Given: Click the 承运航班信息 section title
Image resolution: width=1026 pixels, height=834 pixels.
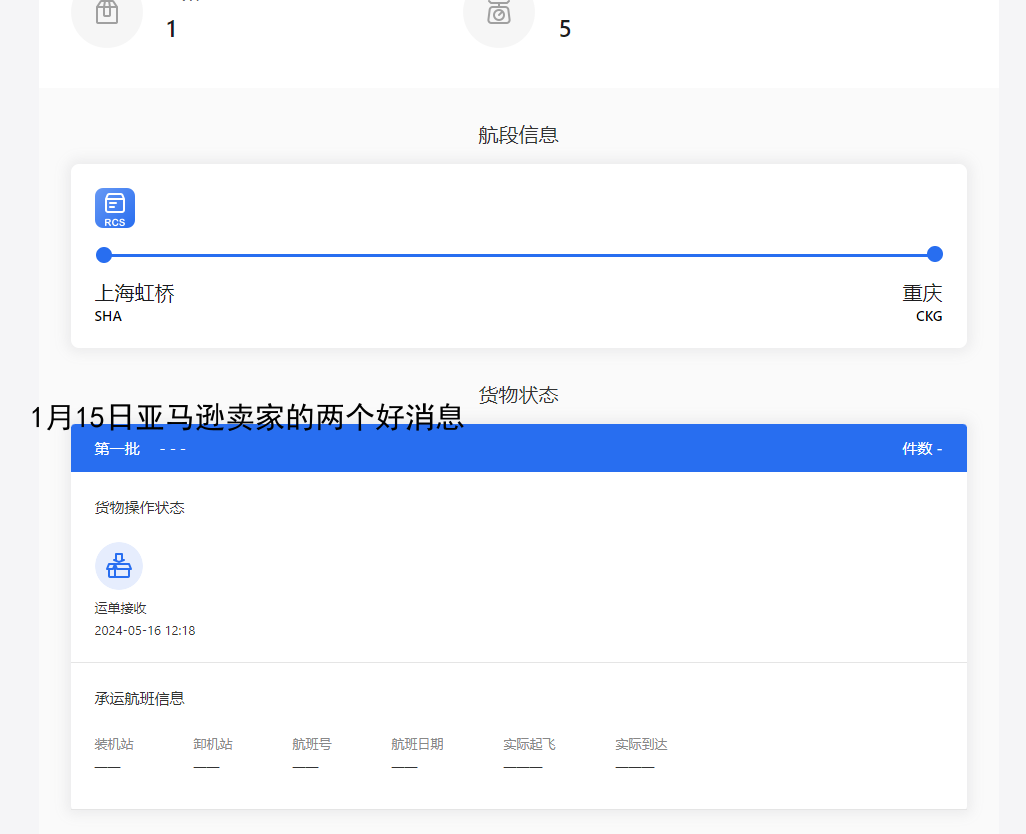Looking at the screenshot, I should click(140, 699).
